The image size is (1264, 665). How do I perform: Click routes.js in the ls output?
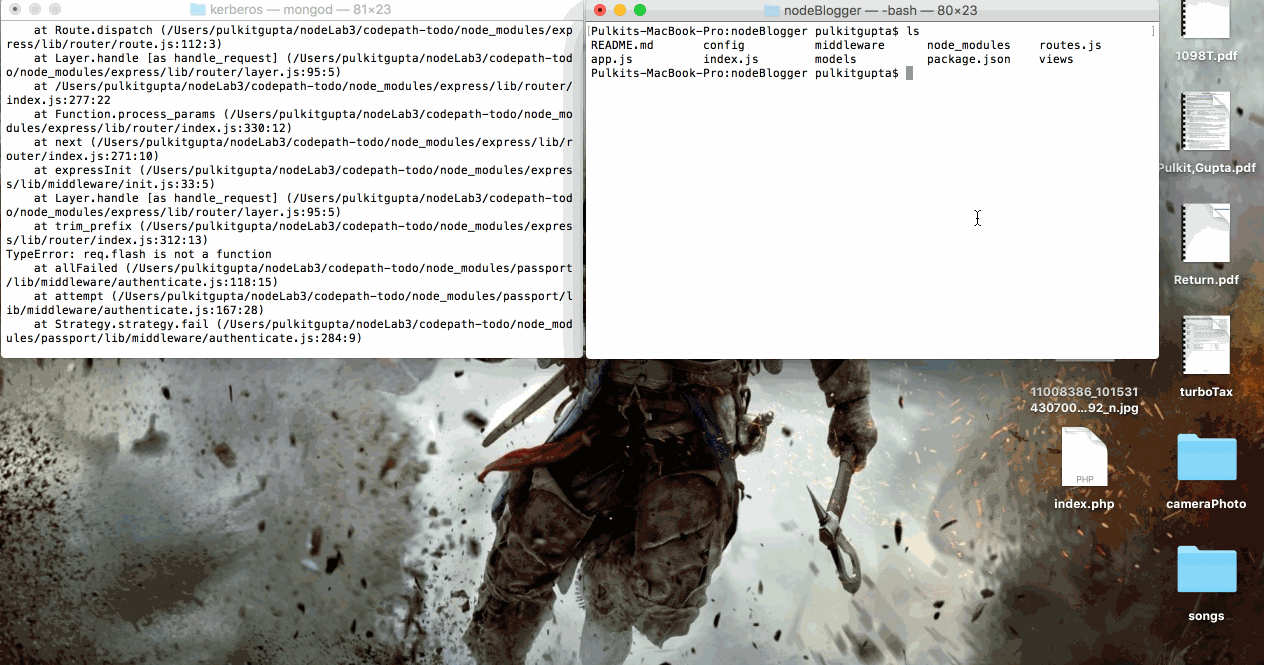pos(1070,45)
